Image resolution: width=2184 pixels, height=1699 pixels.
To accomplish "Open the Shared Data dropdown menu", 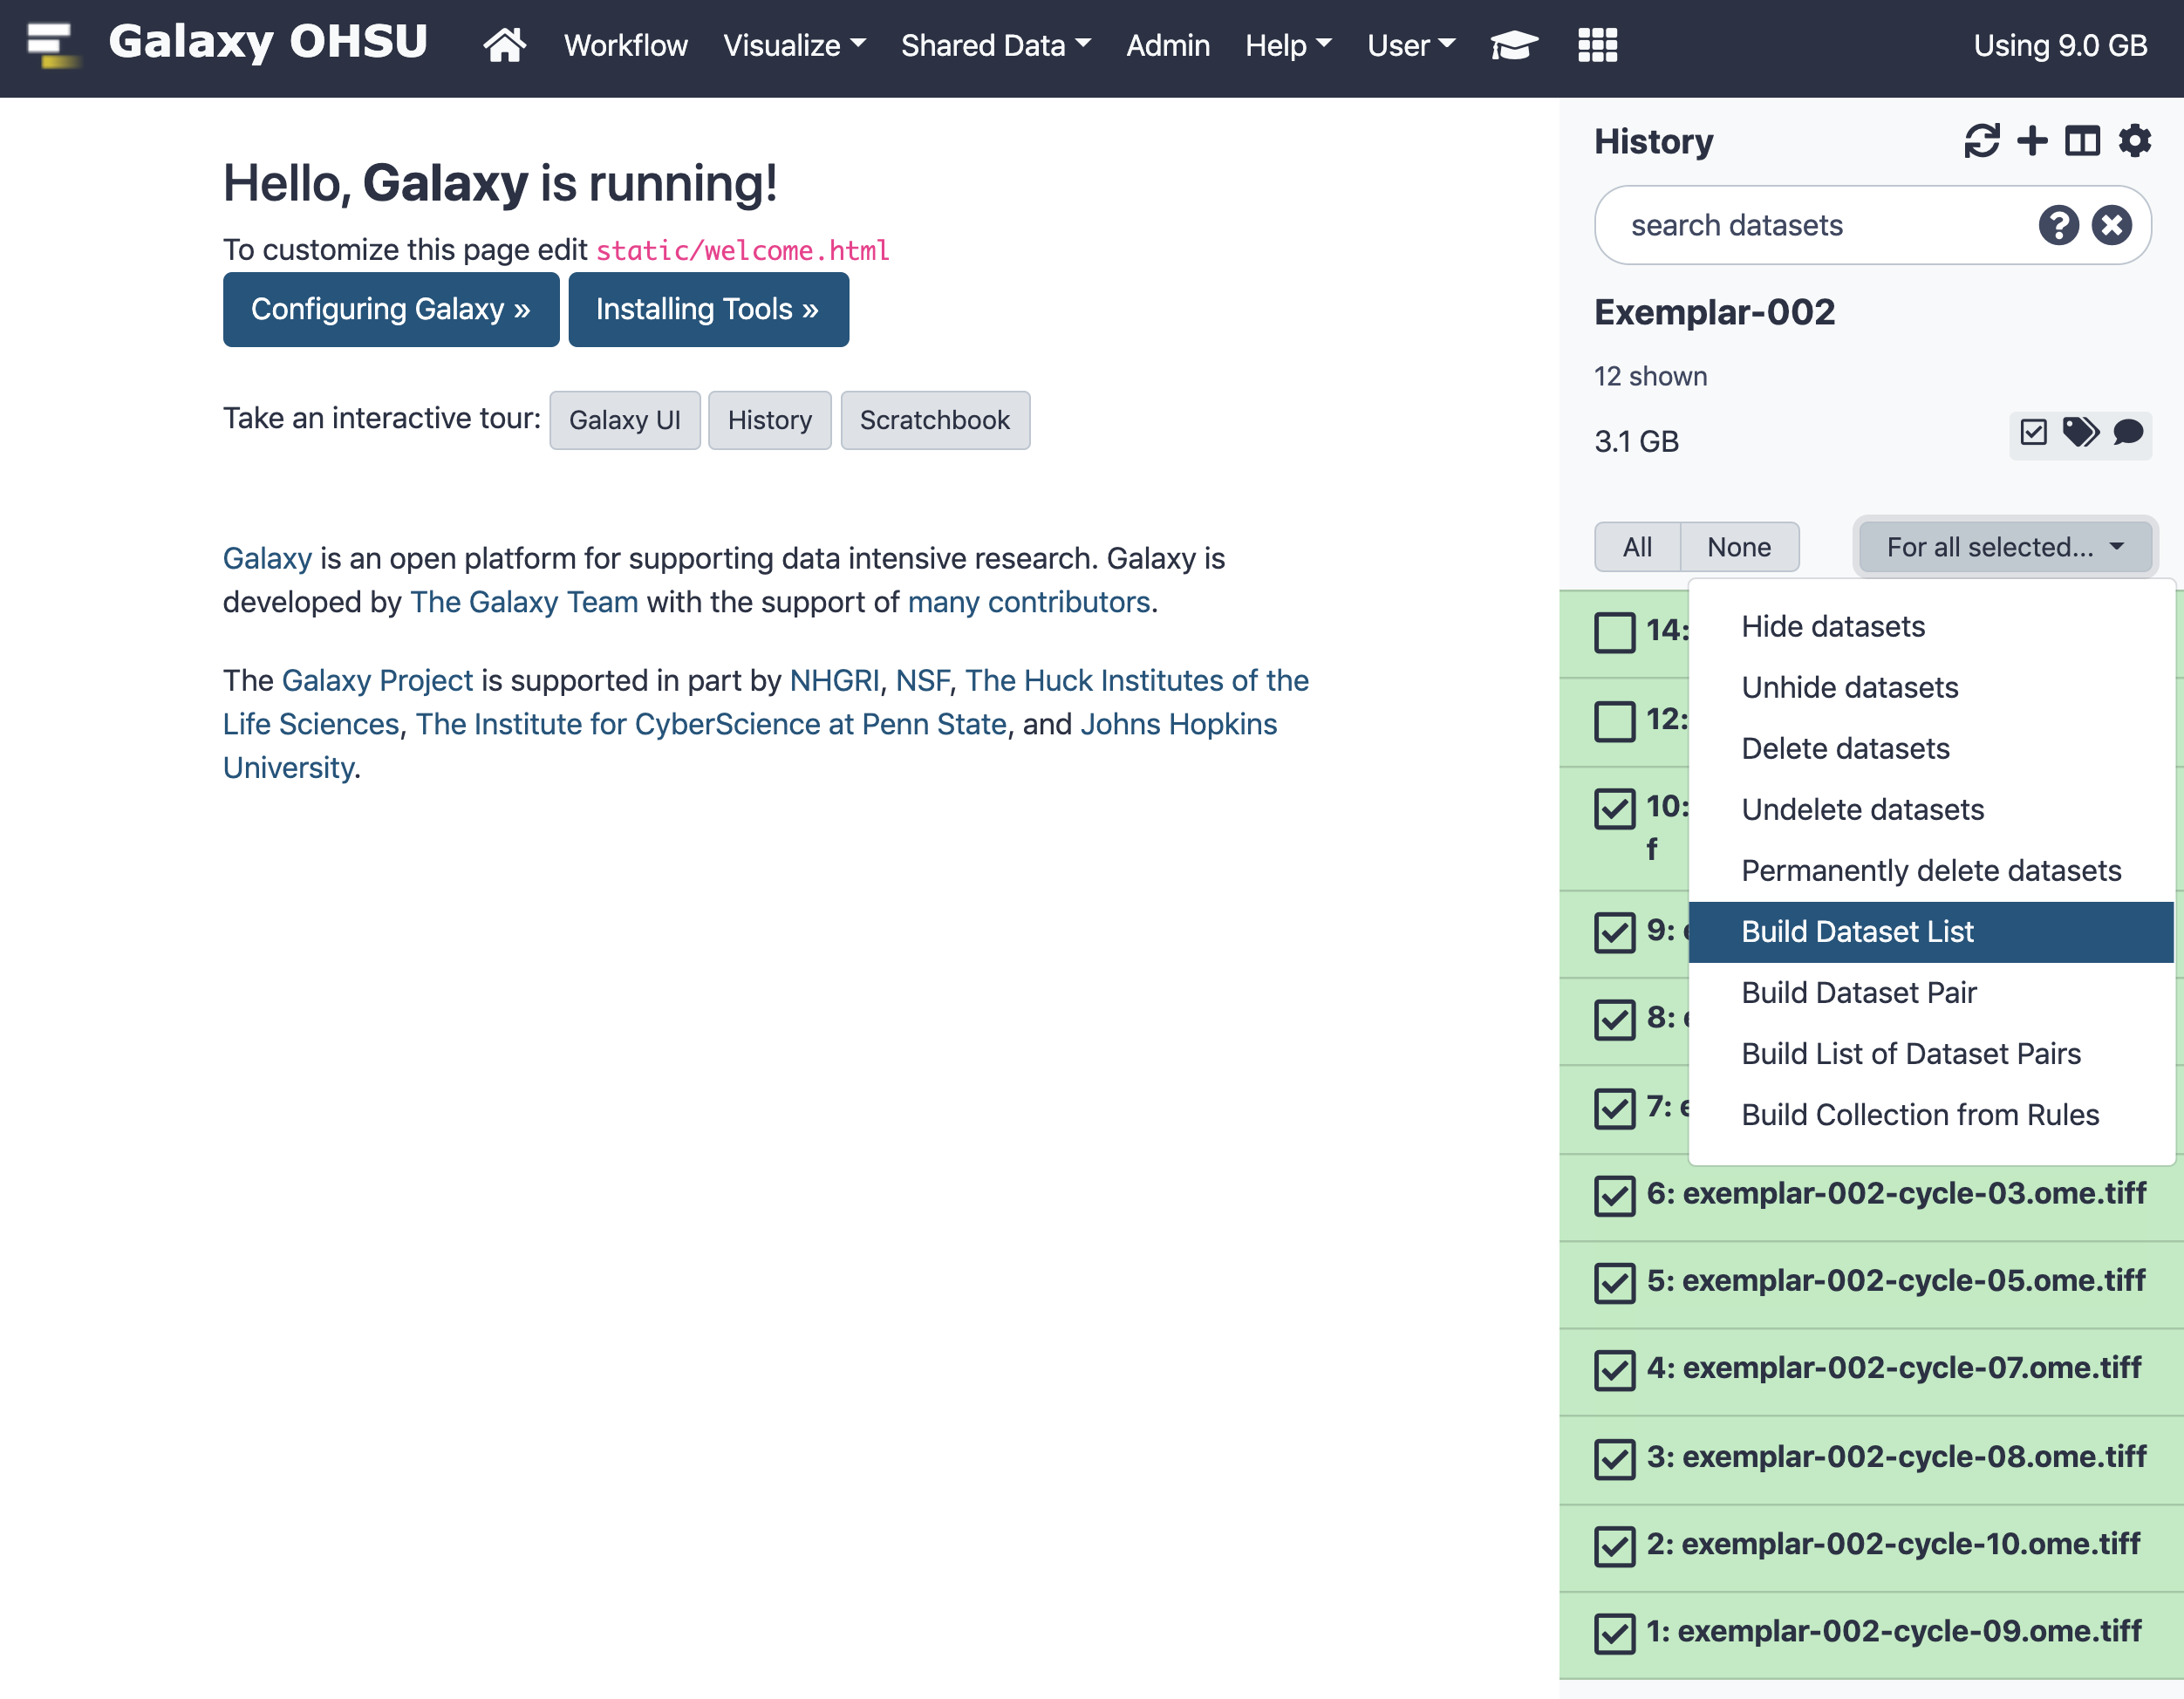I will 996,45.
